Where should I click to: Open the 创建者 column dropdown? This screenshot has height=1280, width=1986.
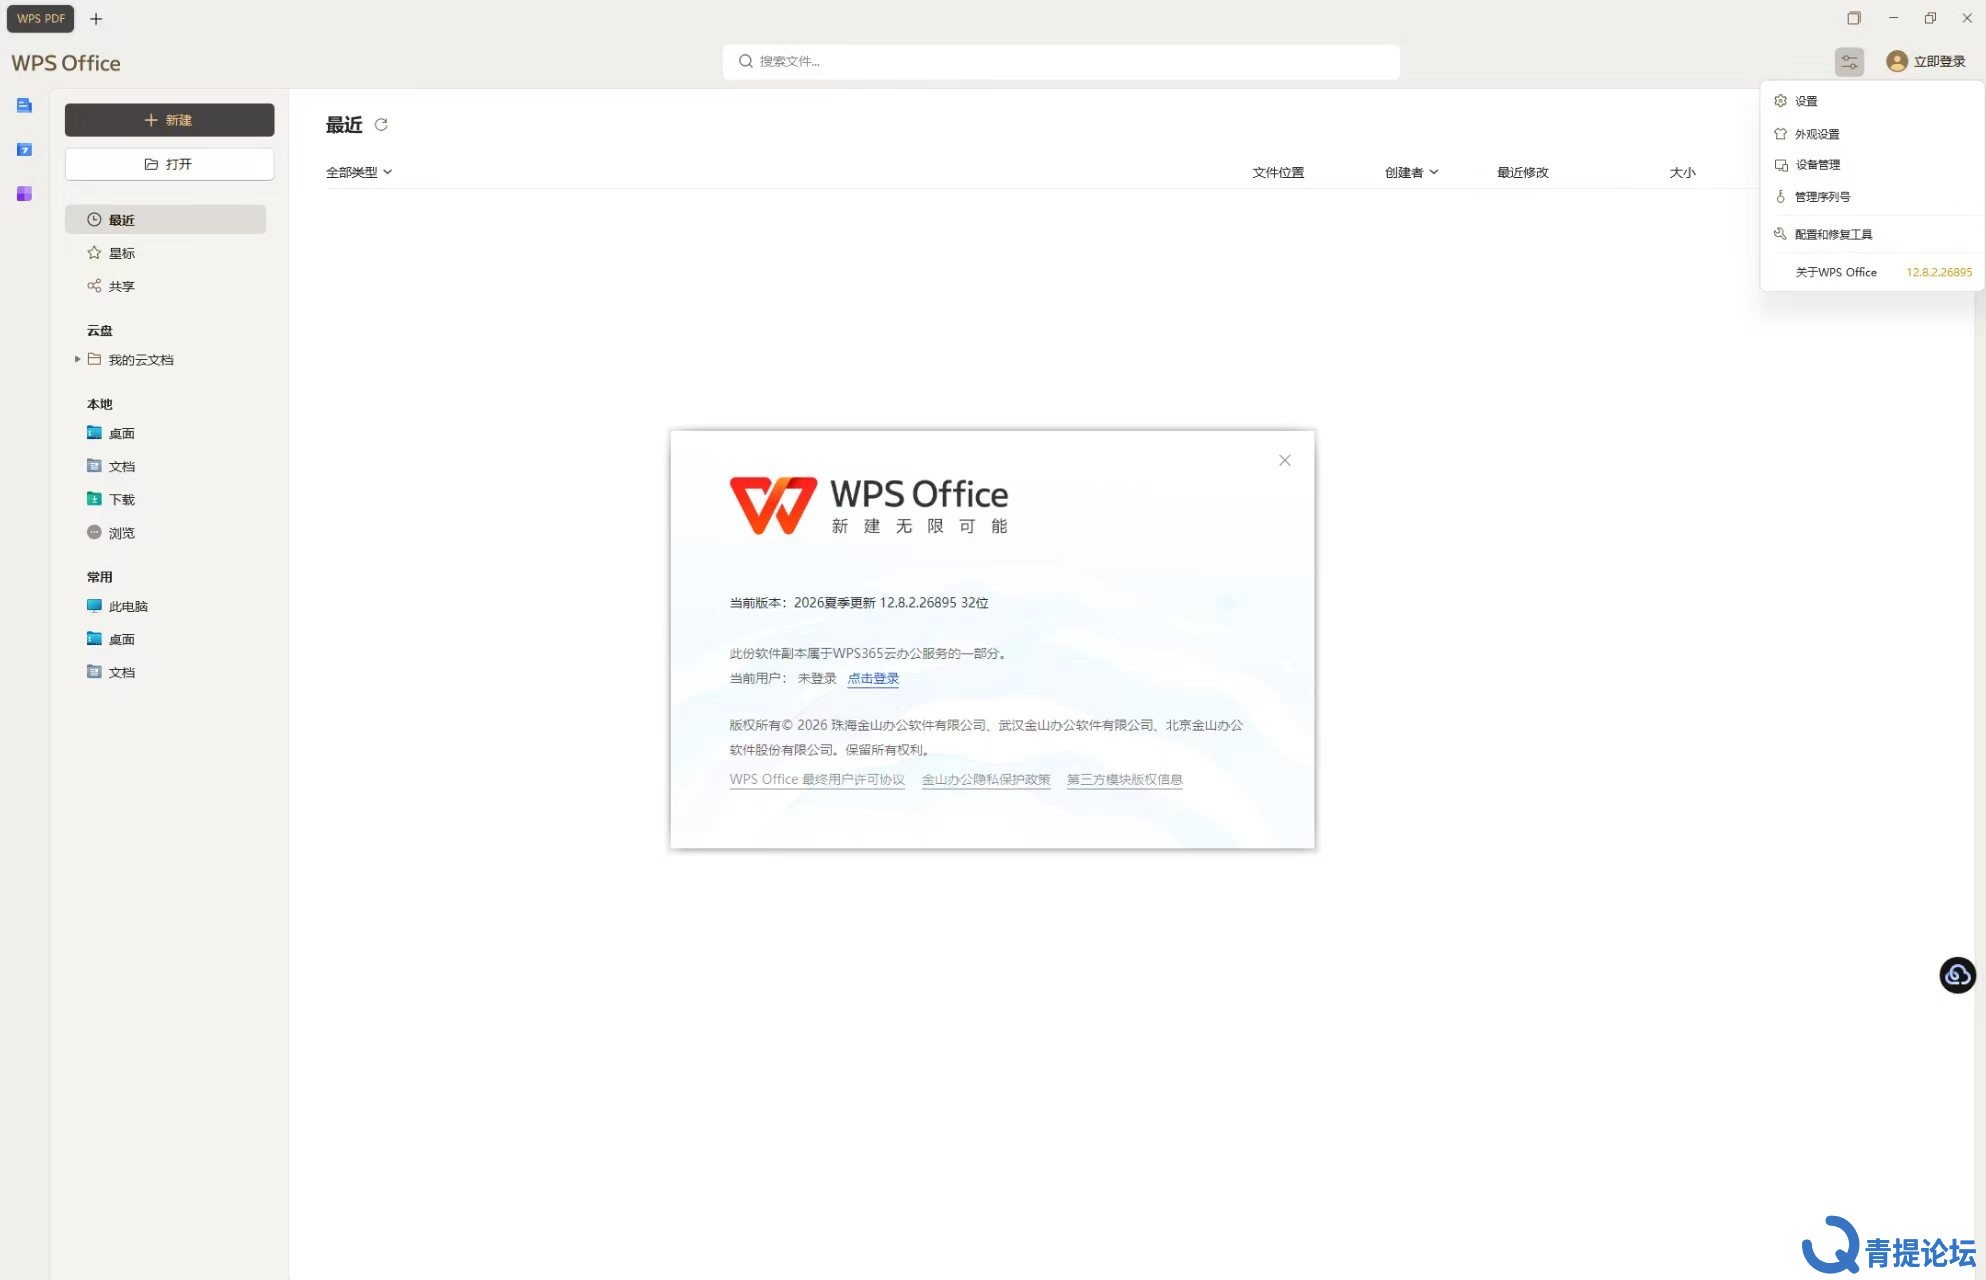coord(1411,172)
